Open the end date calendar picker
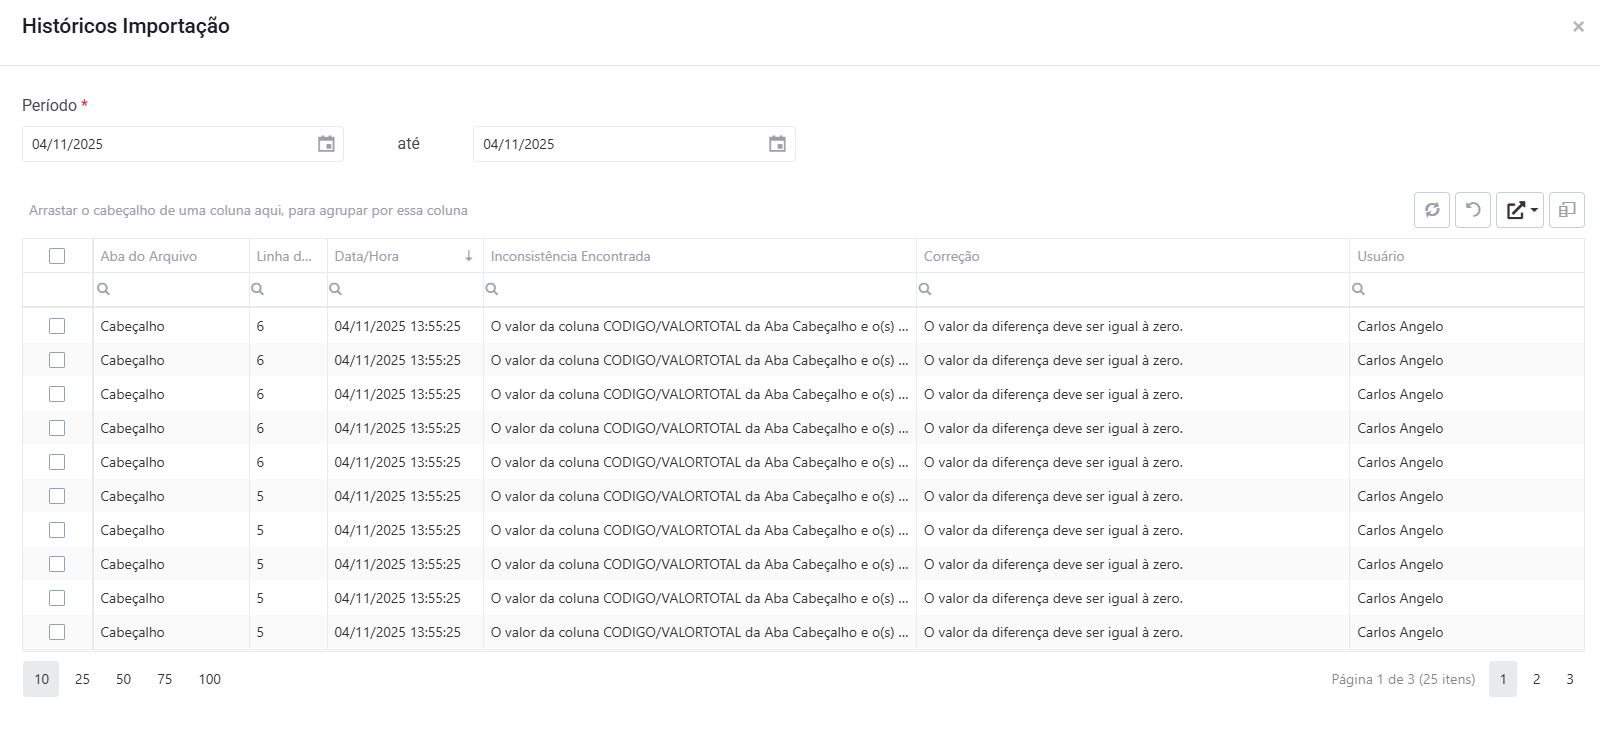This screenshot has height=730, width=1600. click(x=777, y=144)
